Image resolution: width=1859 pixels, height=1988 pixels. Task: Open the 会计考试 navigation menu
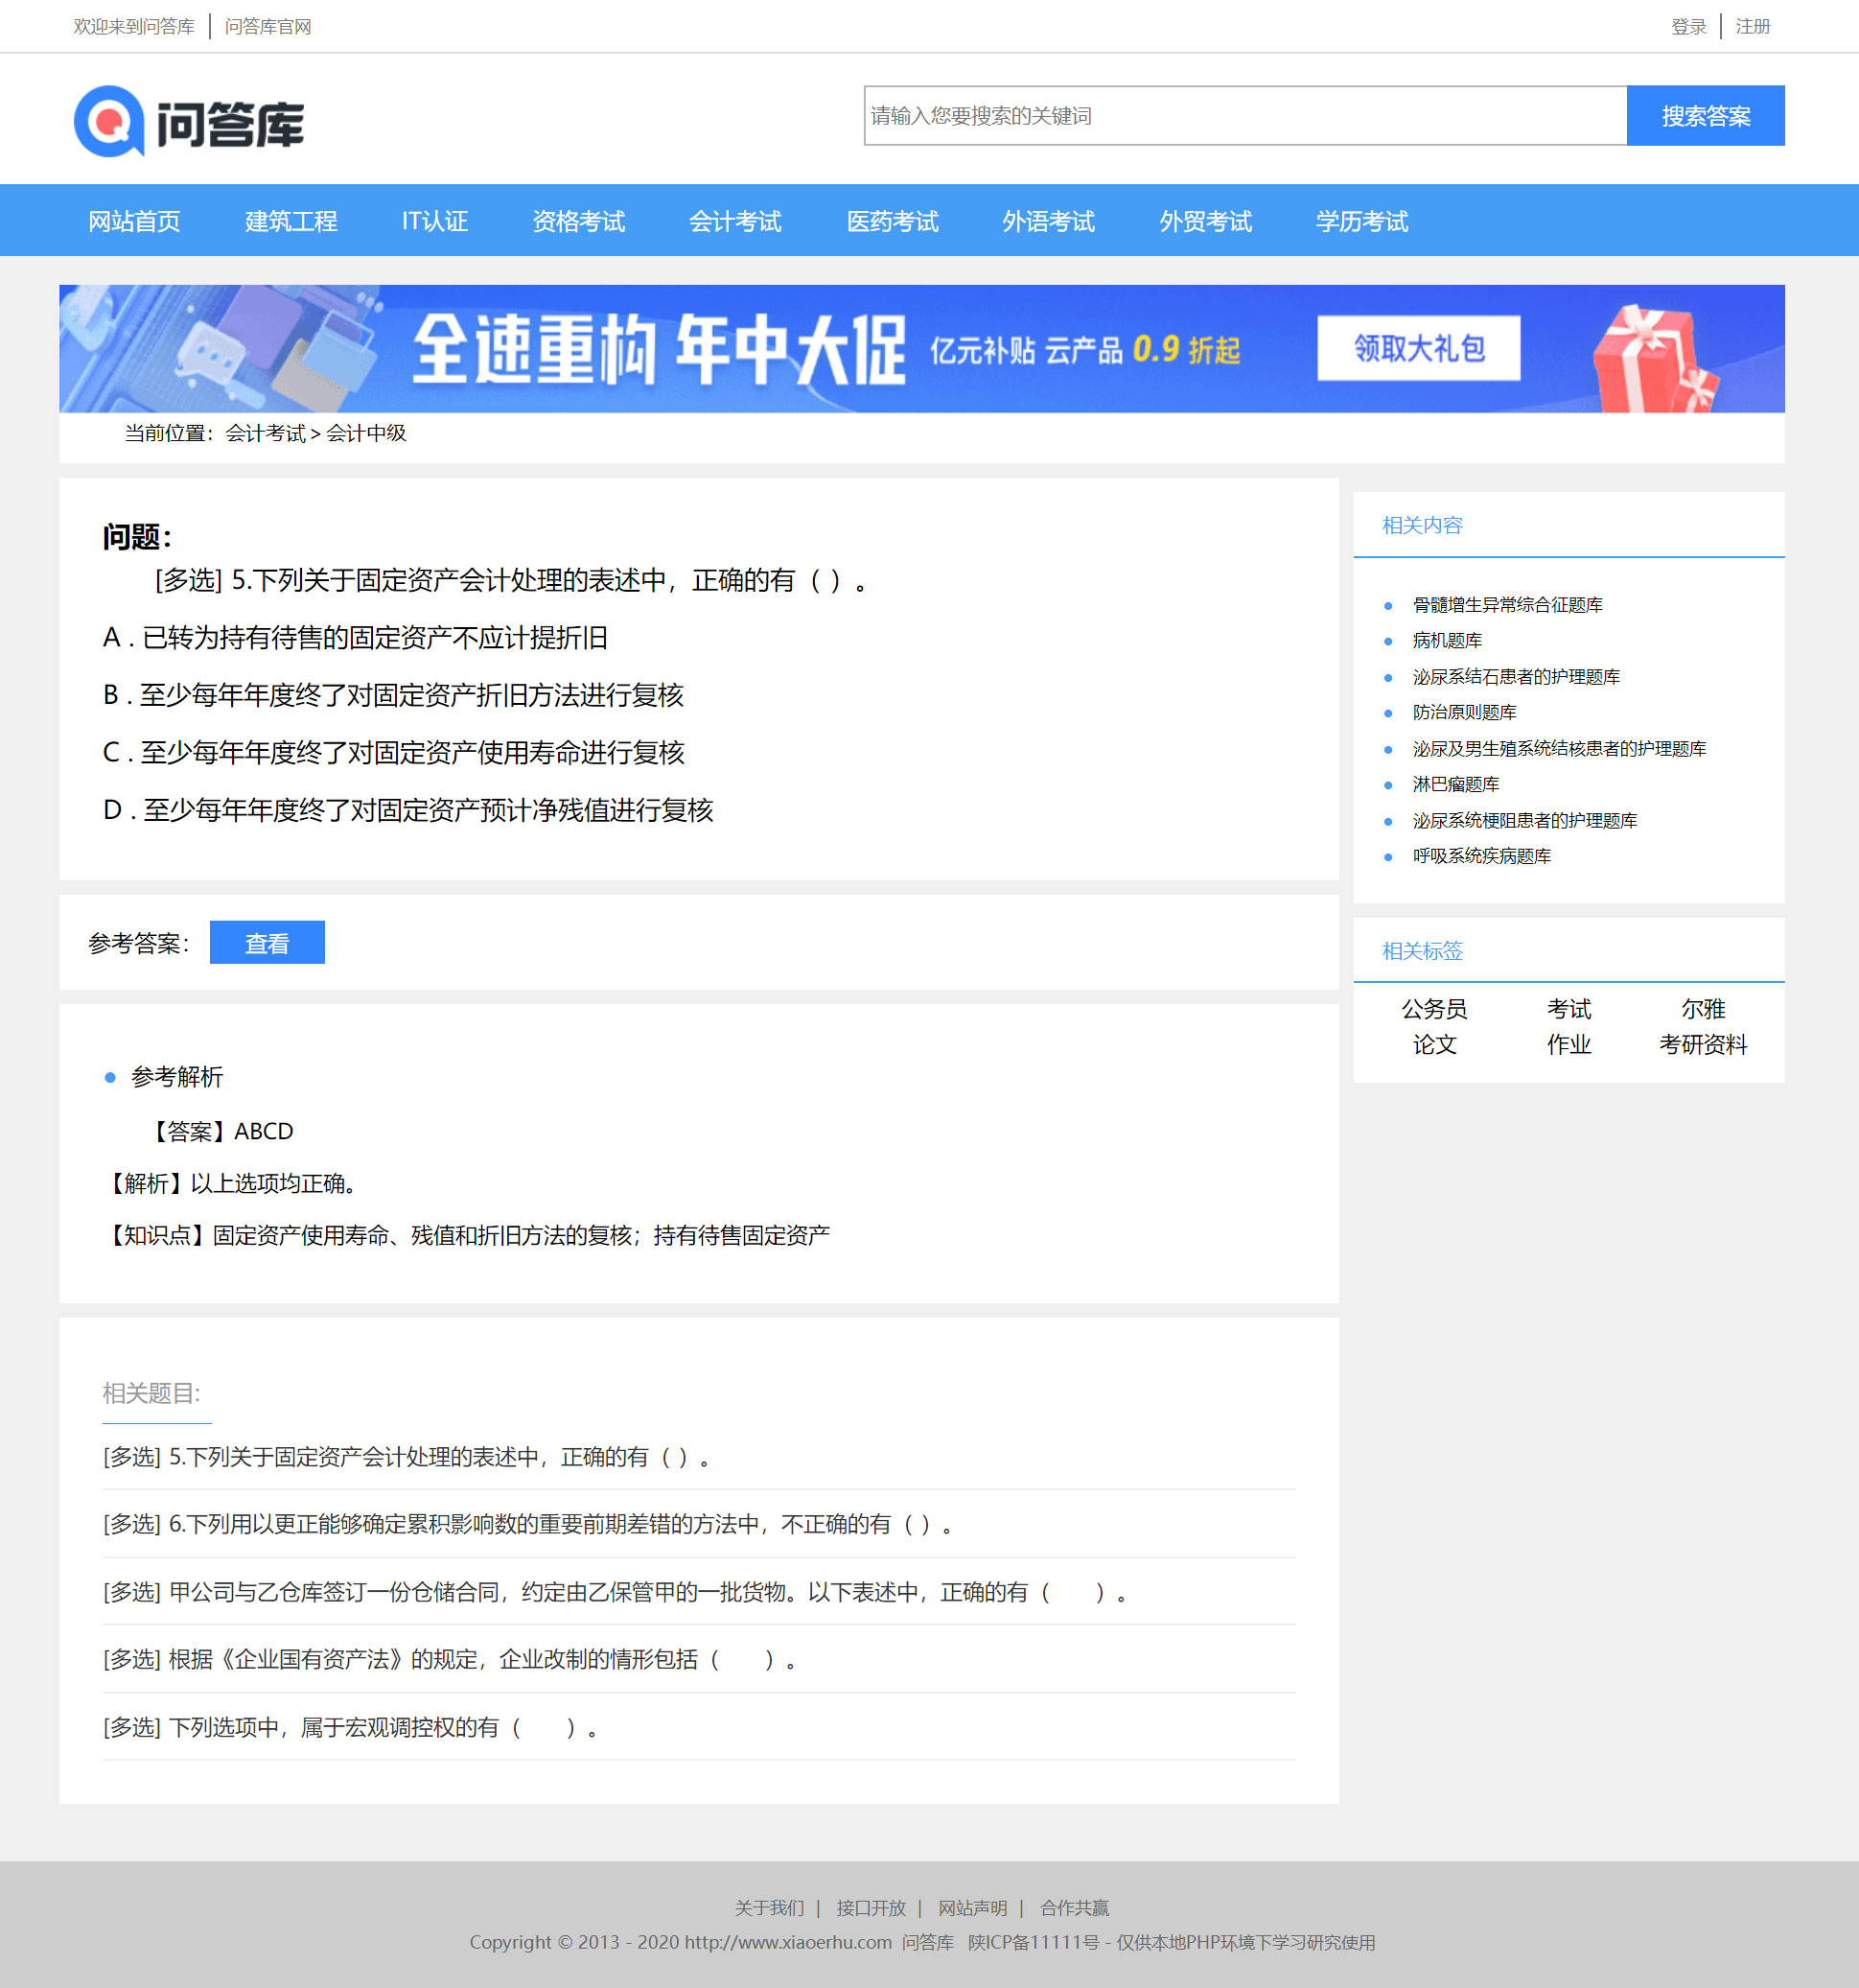pyautogui.click(x=735, y=221)
